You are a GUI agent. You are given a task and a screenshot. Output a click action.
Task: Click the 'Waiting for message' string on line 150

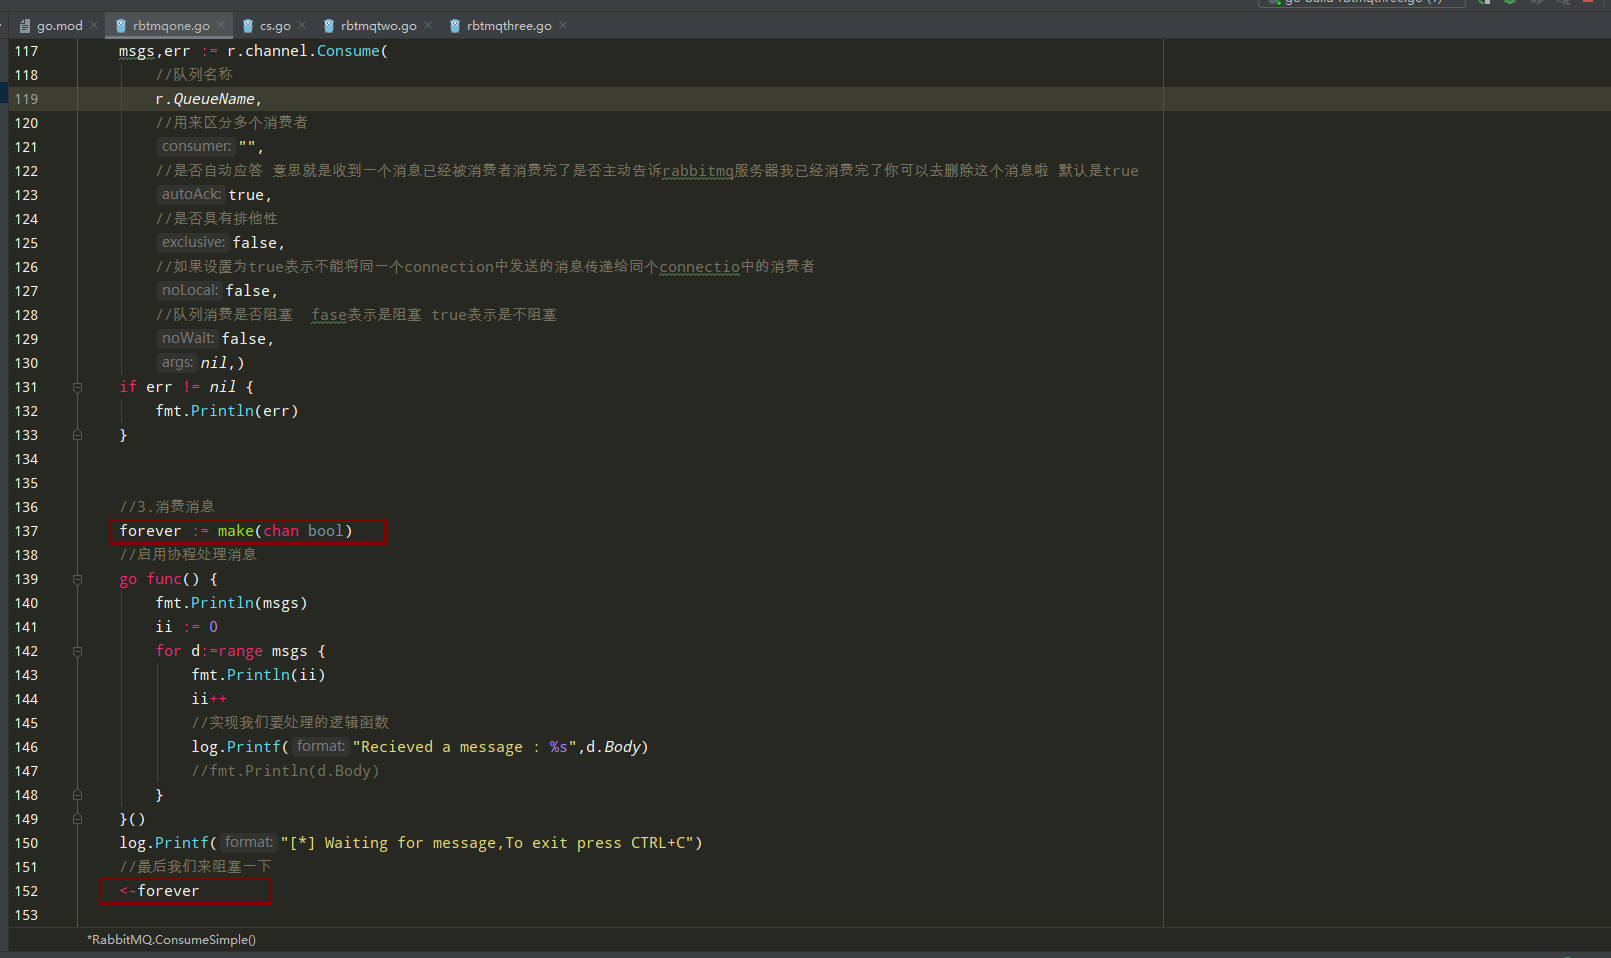(x=486, y=843)
